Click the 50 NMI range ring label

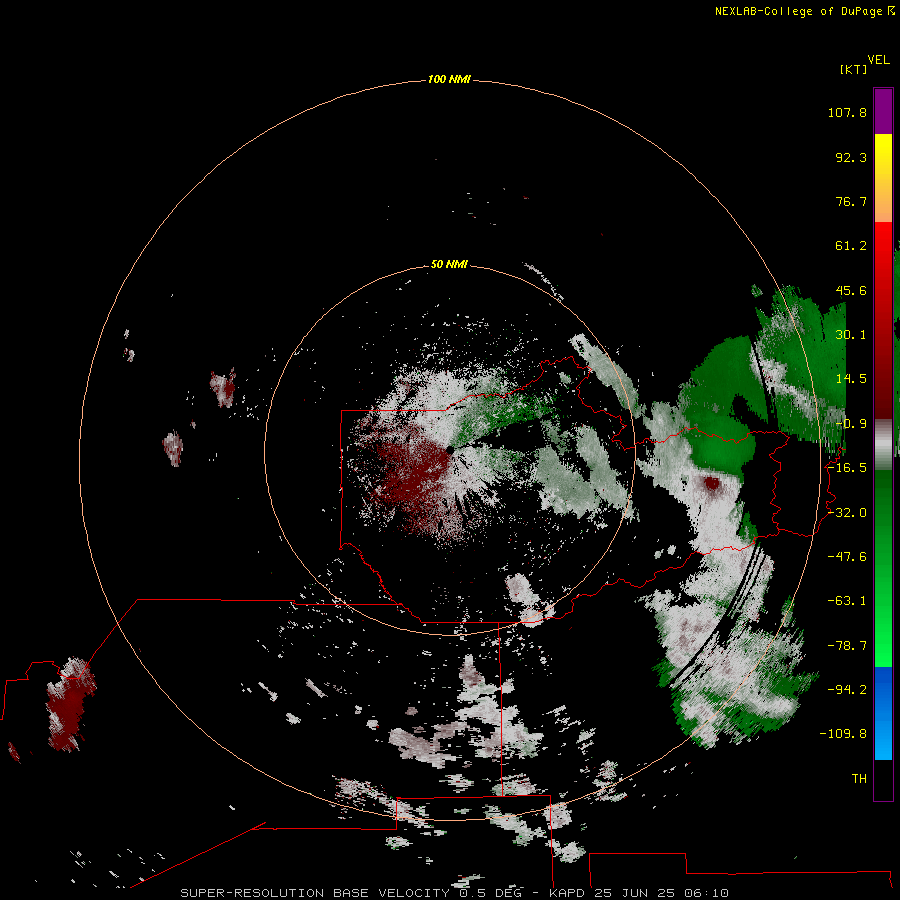(449, 264)
